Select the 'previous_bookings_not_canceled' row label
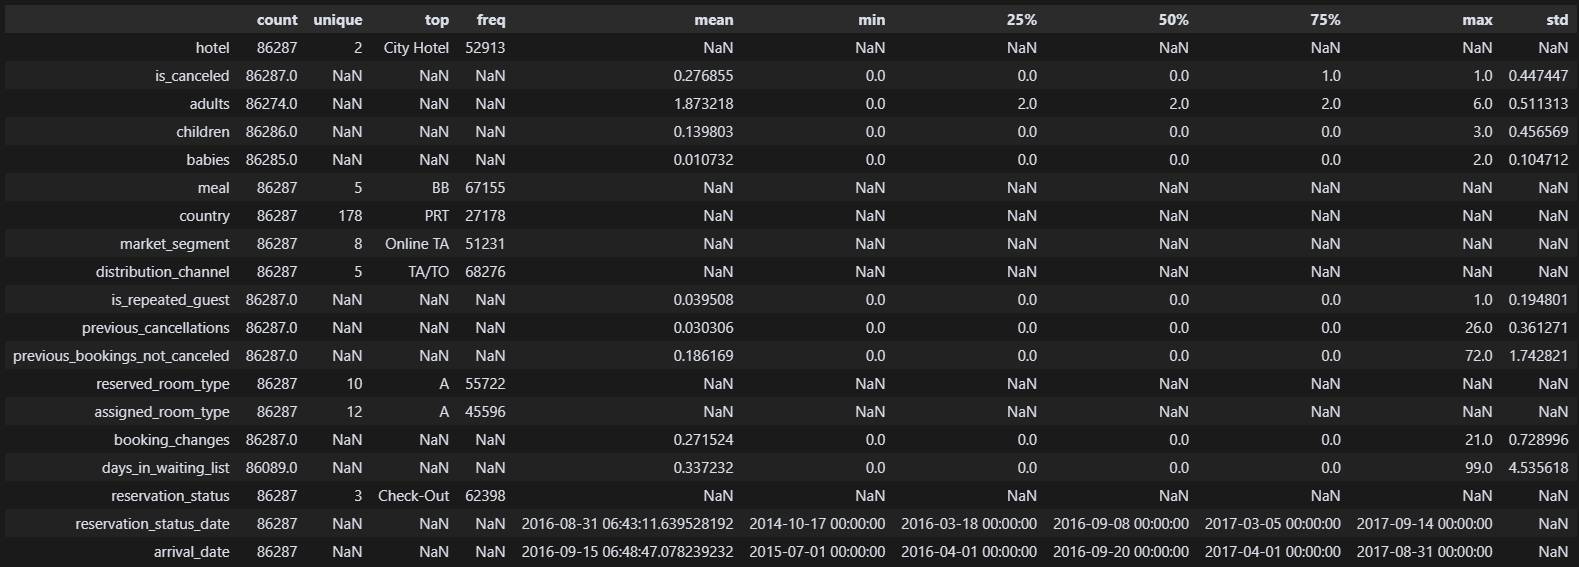This screenshot has height=567, width=1579. click(121, 356)
